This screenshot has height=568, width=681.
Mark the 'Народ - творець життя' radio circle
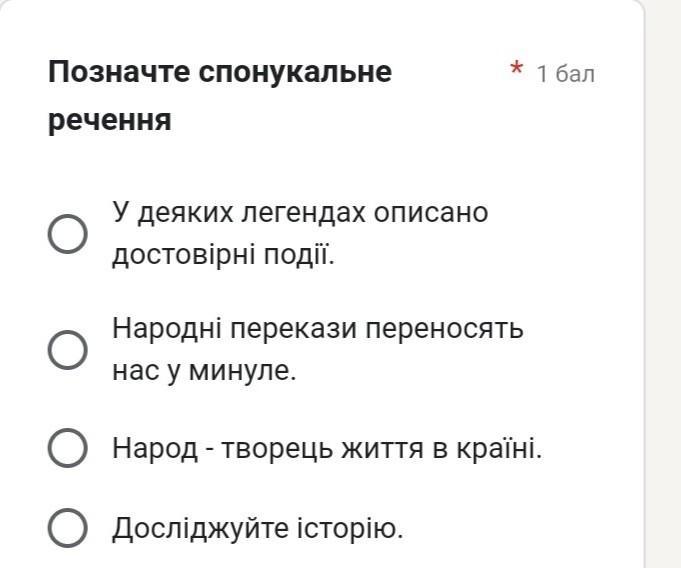[67, 449]
